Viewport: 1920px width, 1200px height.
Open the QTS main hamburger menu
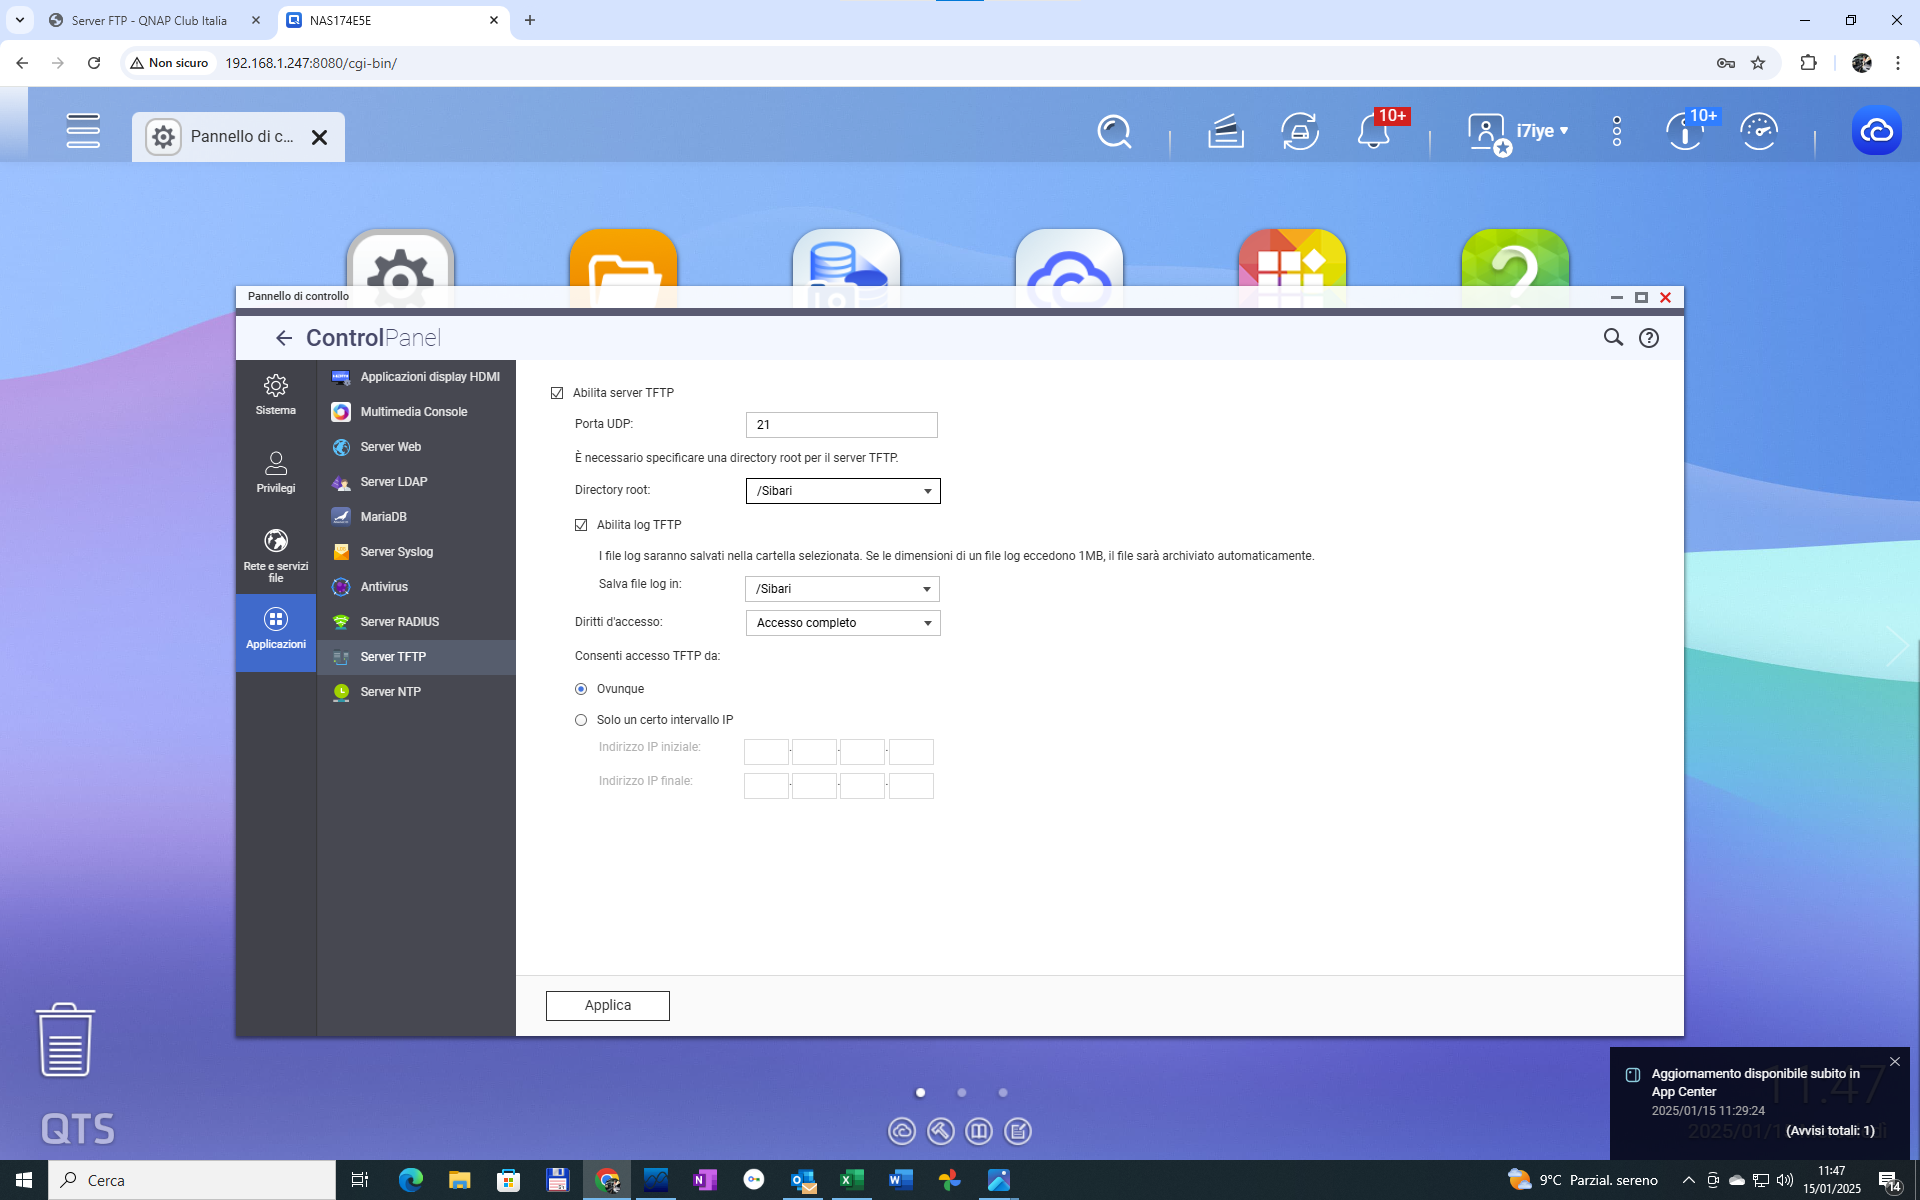(x=83, y=131)
